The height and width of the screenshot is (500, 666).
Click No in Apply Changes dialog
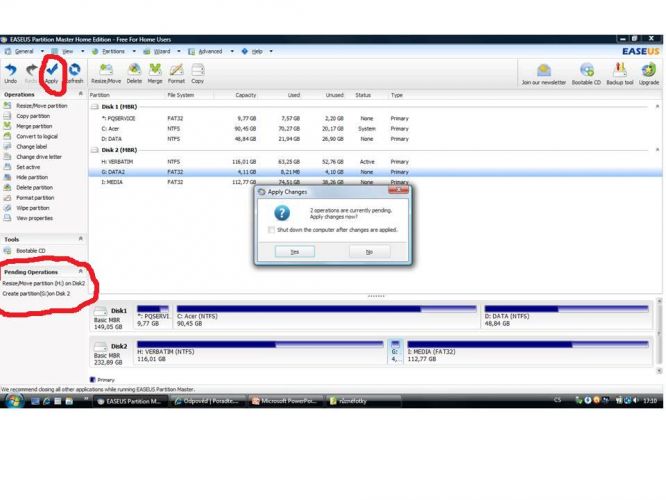pyautogui.click(x=370, y=252)
